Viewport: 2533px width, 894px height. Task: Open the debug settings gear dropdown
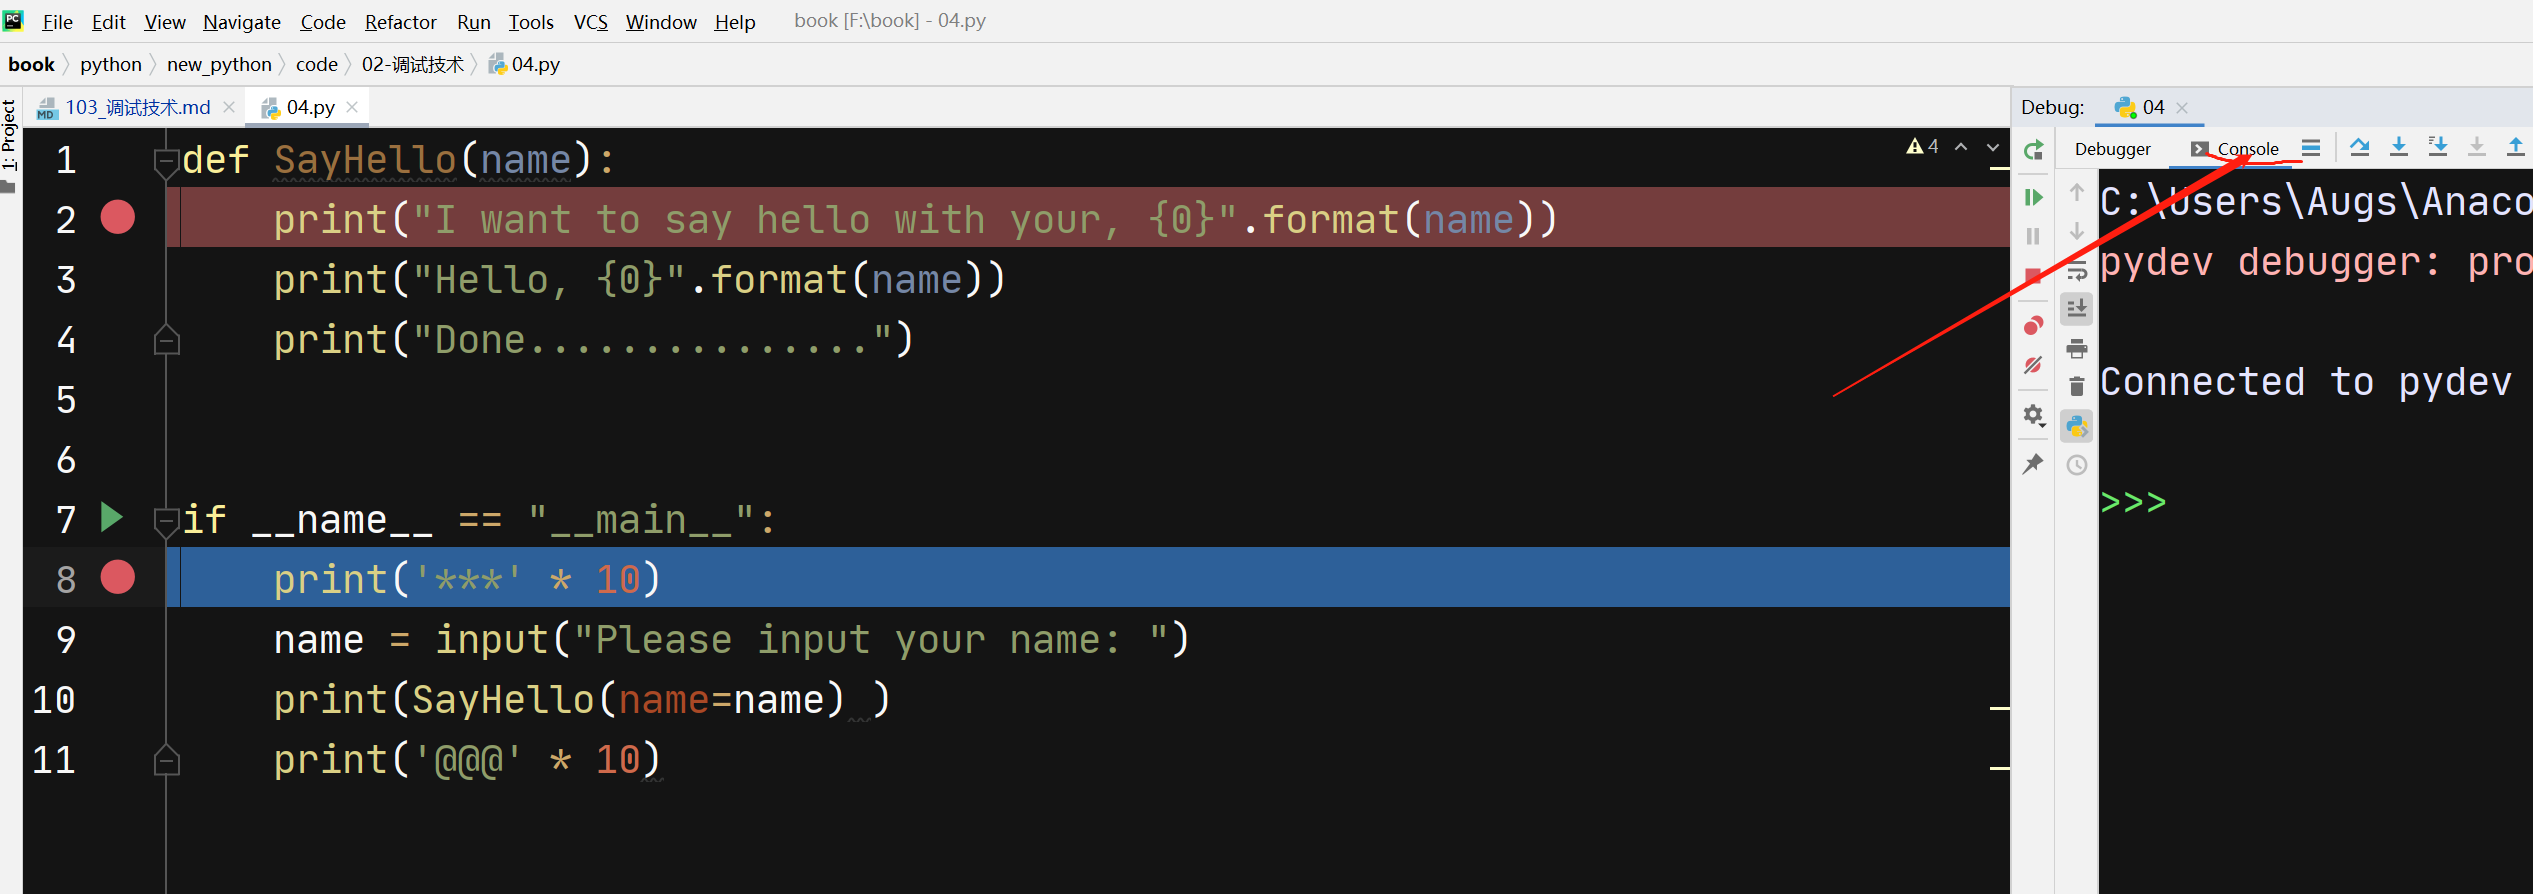tap(2033, 415)
